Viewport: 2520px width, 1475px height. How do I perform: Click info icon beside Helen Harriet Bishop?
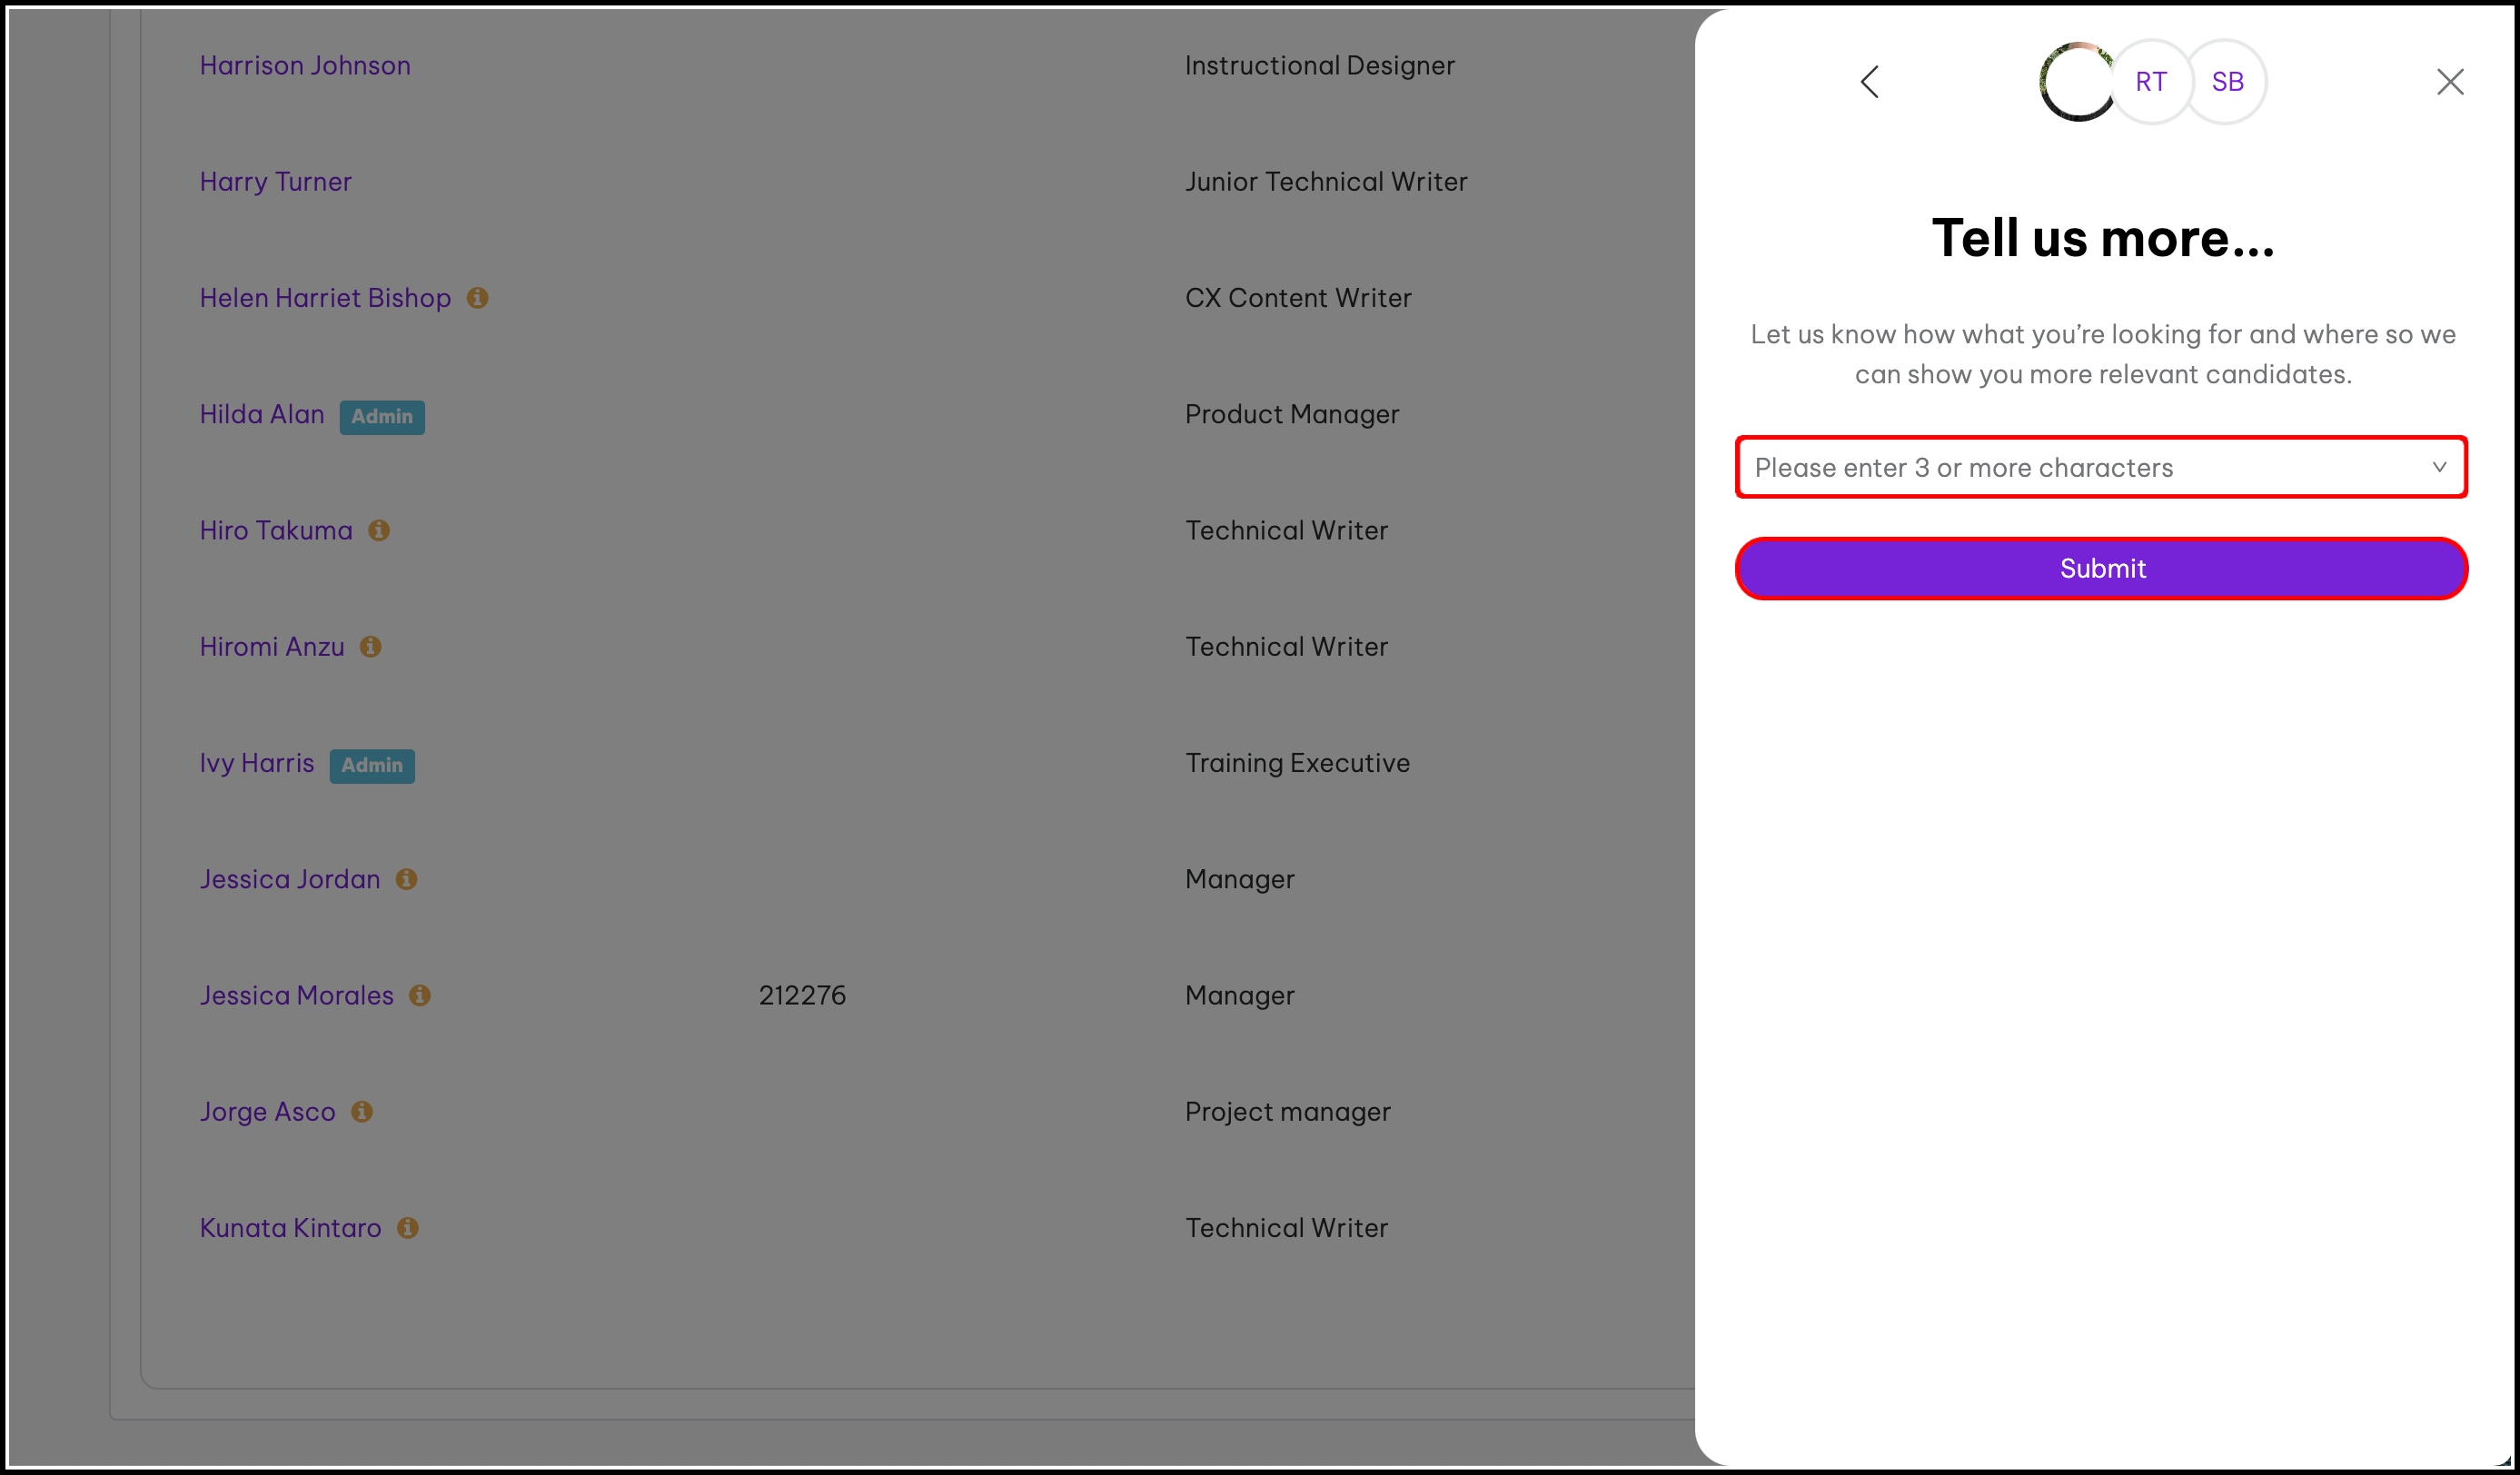tap(478, 298)
